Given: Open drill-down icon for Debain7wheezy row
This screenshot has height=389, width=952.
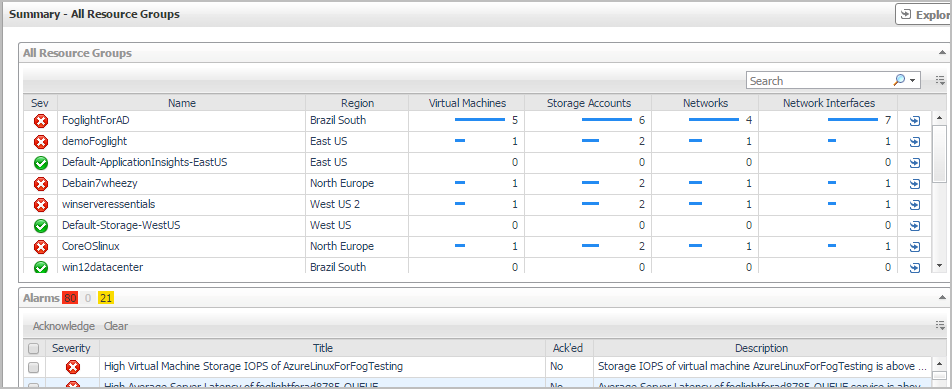Looking at the screenshot, I should (914, 184).
